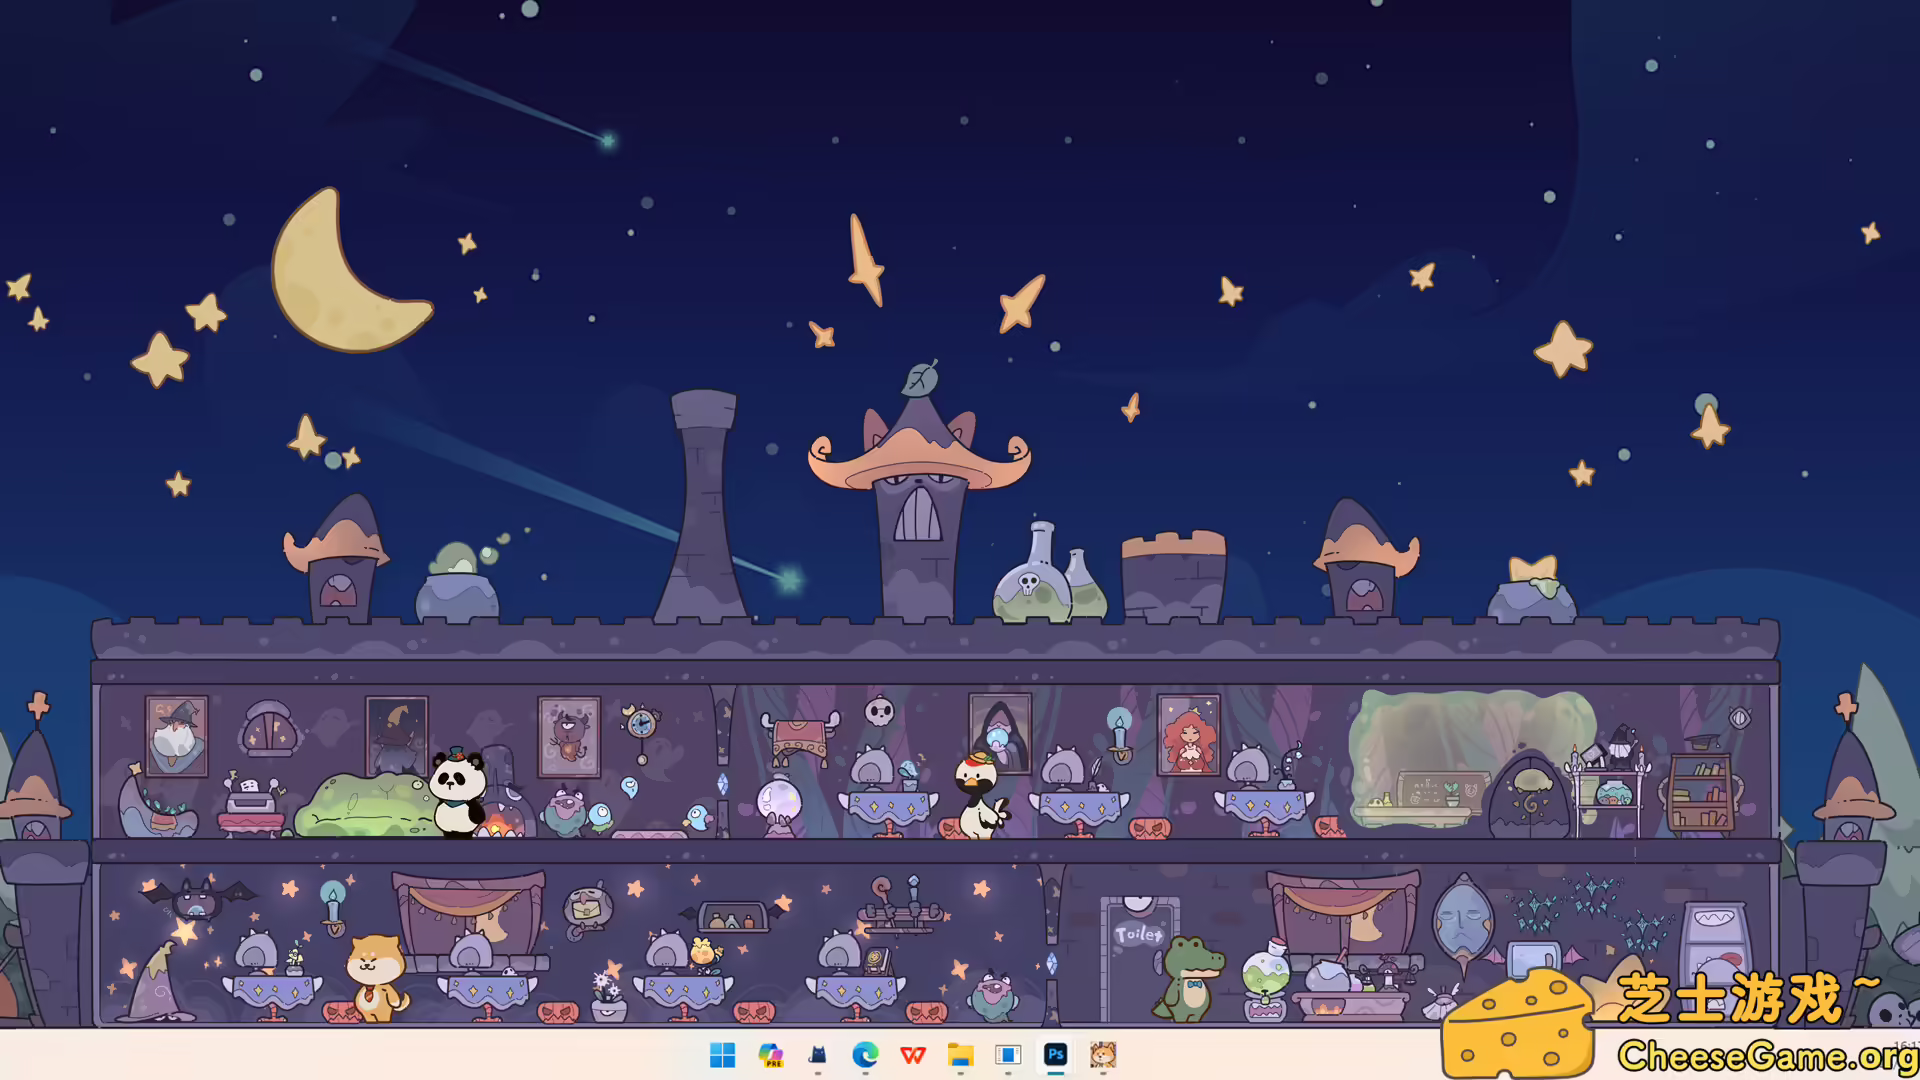Open File Explorer folder icon
1920x1080 pixels.
coord(960,1055)
